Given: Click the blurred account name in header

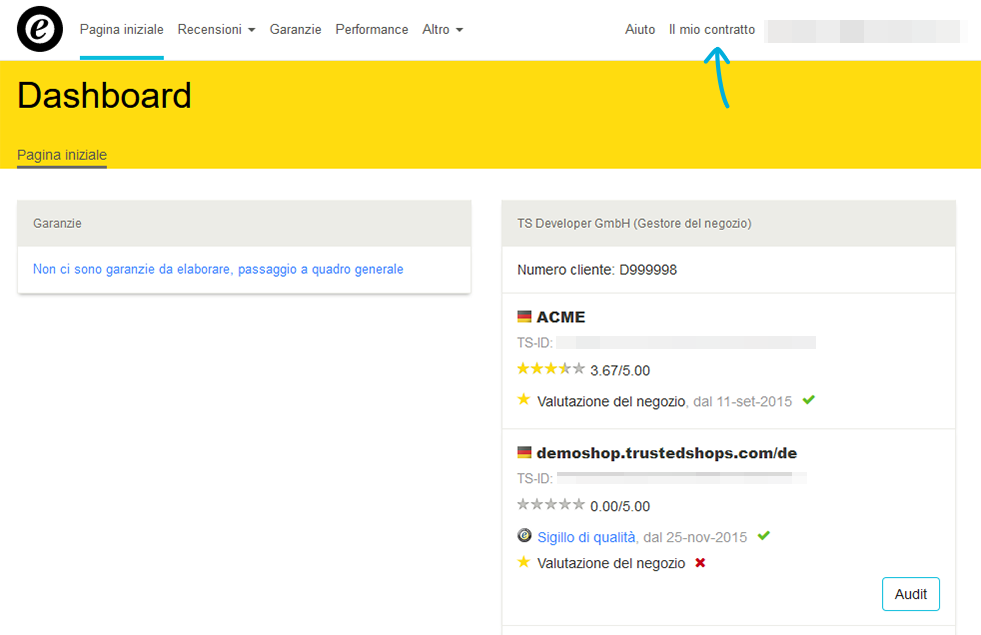Looking at the screenshot, I should coord(863,31).
